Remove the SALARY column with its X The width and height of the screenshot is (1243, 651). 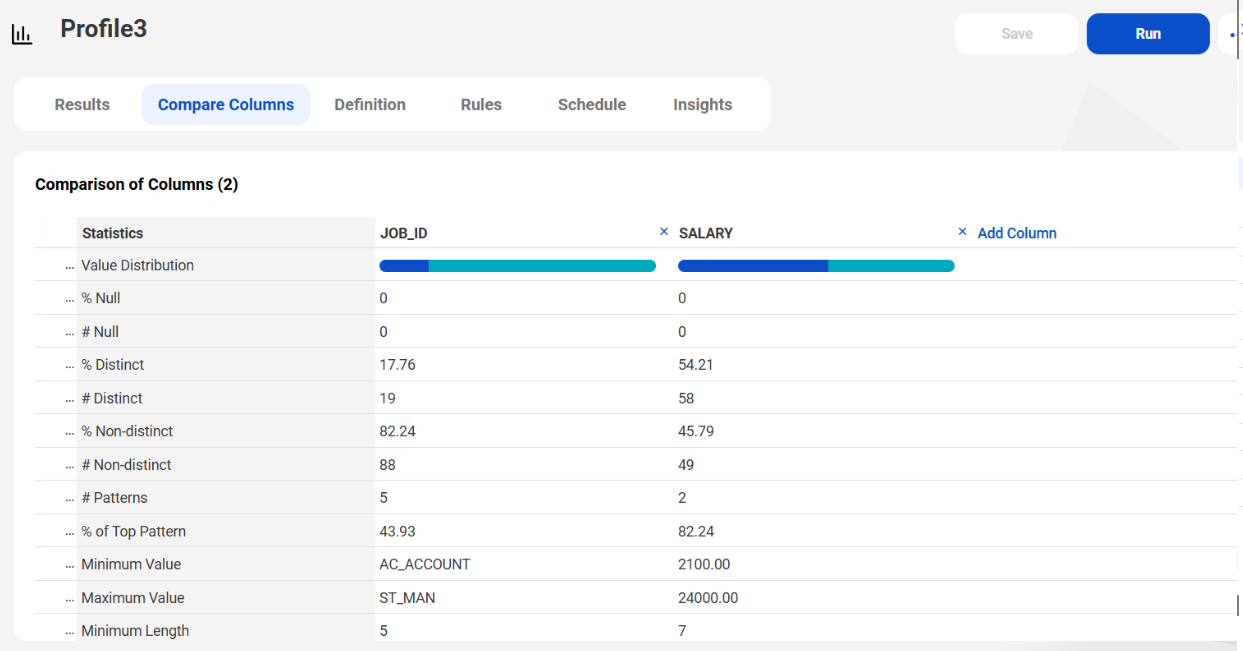[x=963, y=232]
